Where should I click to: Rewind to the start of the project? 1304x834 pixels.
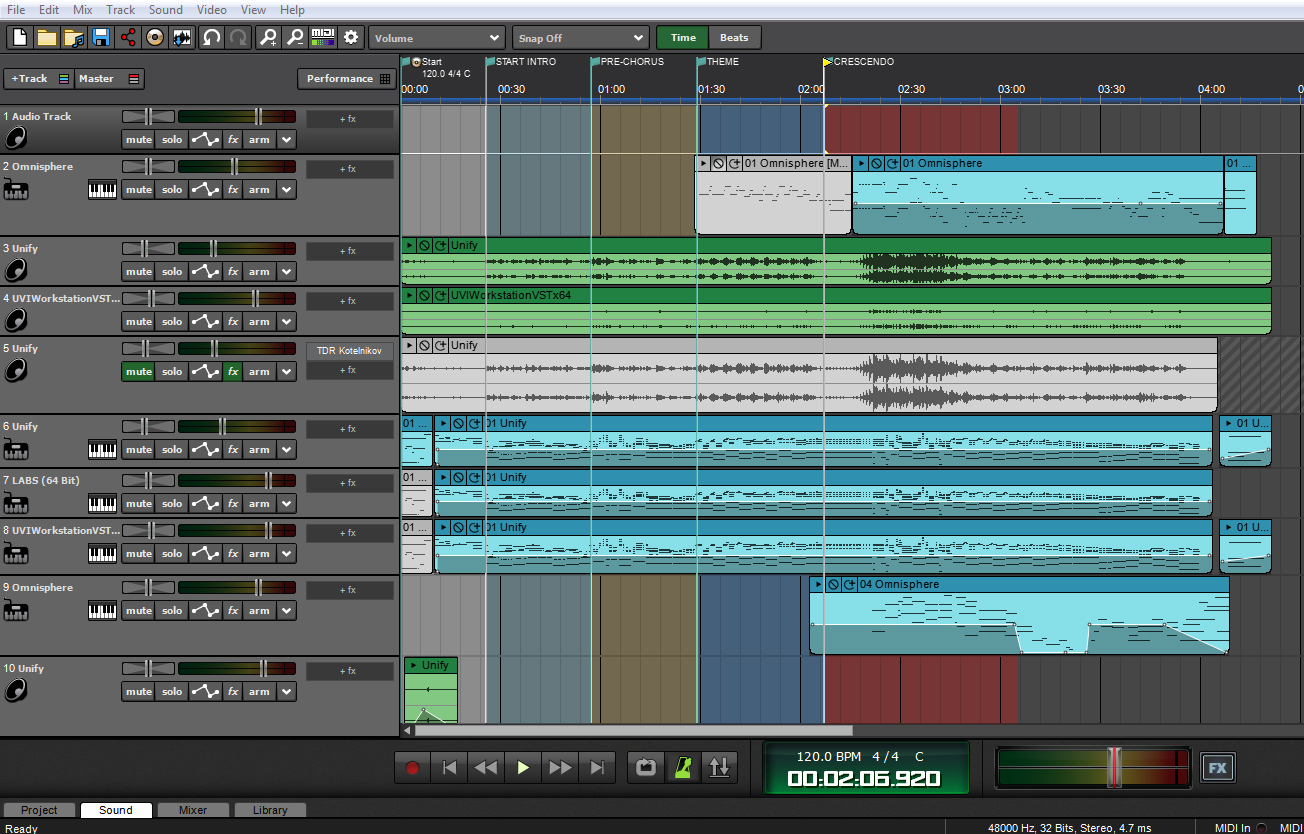[449, 768]
